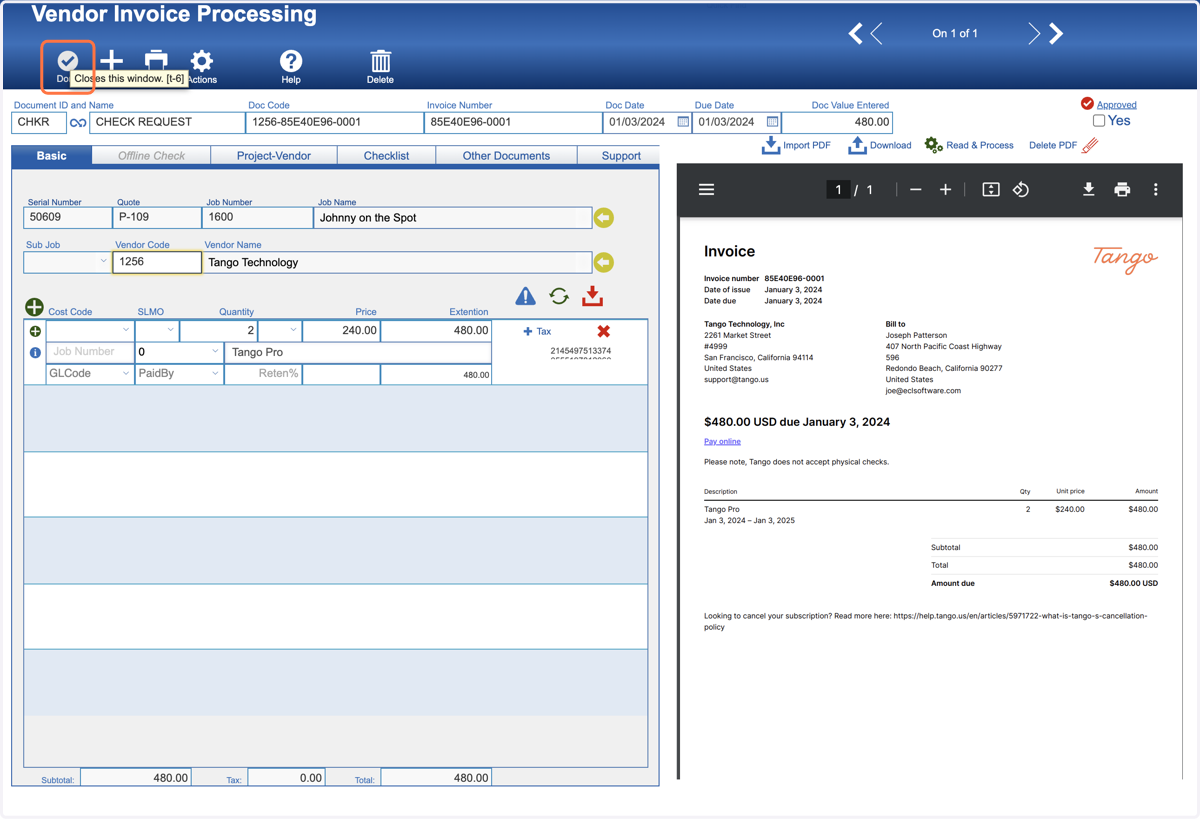This screenshot has width=1200, height=819.
Task: Open the Project-Vendor tab
Action: point(274,156)
